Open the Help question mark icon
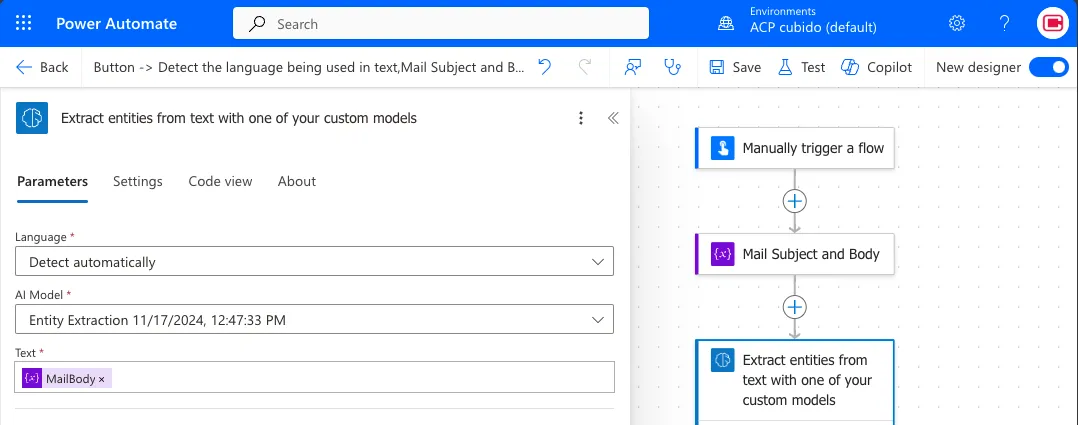 click(1005, 23)
